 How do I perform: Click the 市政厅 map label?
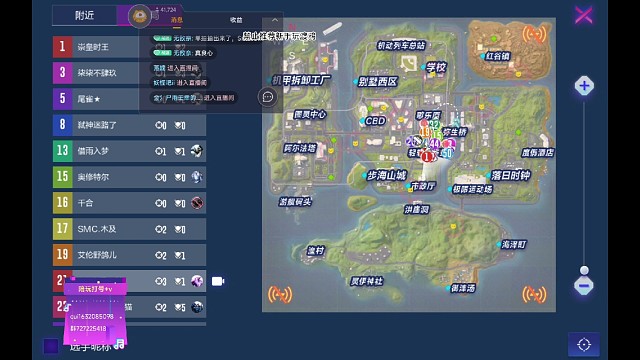(x=423, y=187)
